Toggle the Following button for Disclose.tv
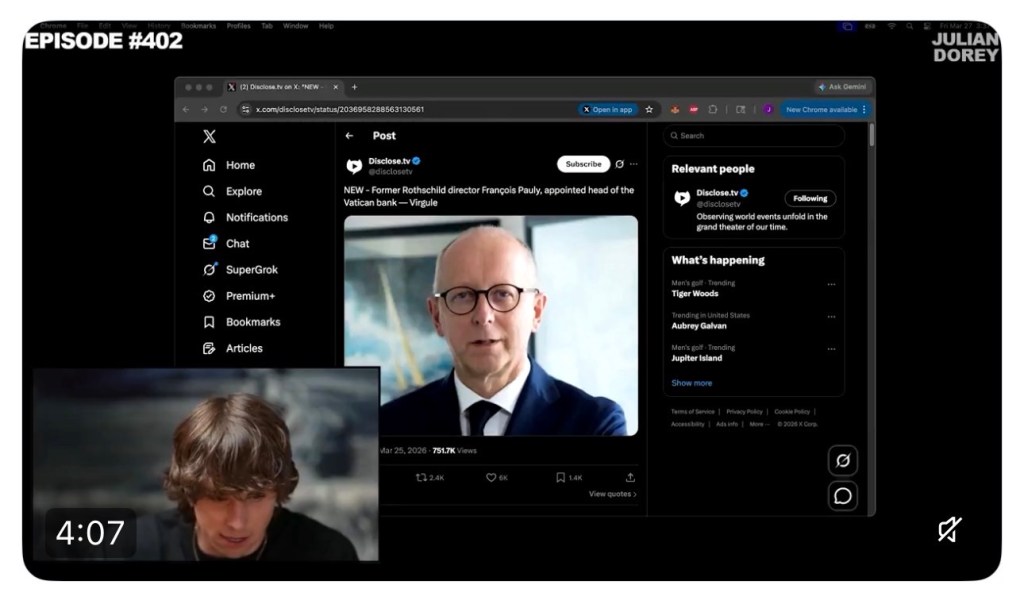The height and width of the screenshot is (604, 1024). pos(810,198)
